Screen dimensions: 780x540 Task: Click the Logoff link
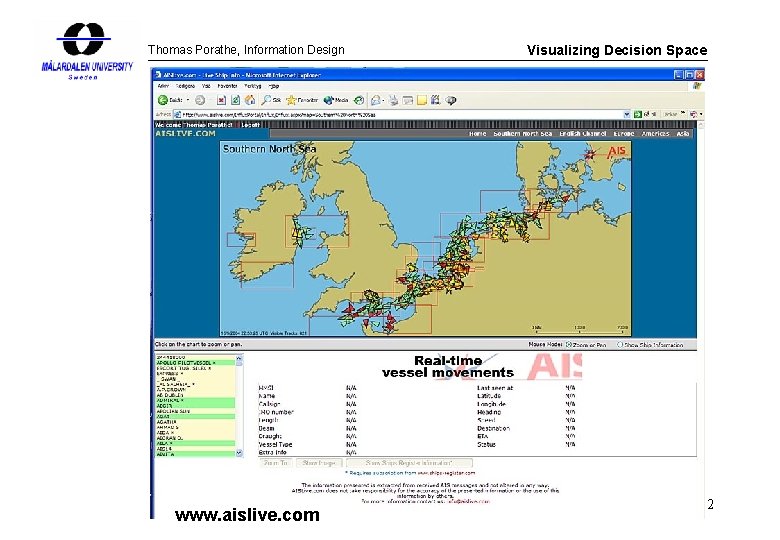[x=250, y=125]
